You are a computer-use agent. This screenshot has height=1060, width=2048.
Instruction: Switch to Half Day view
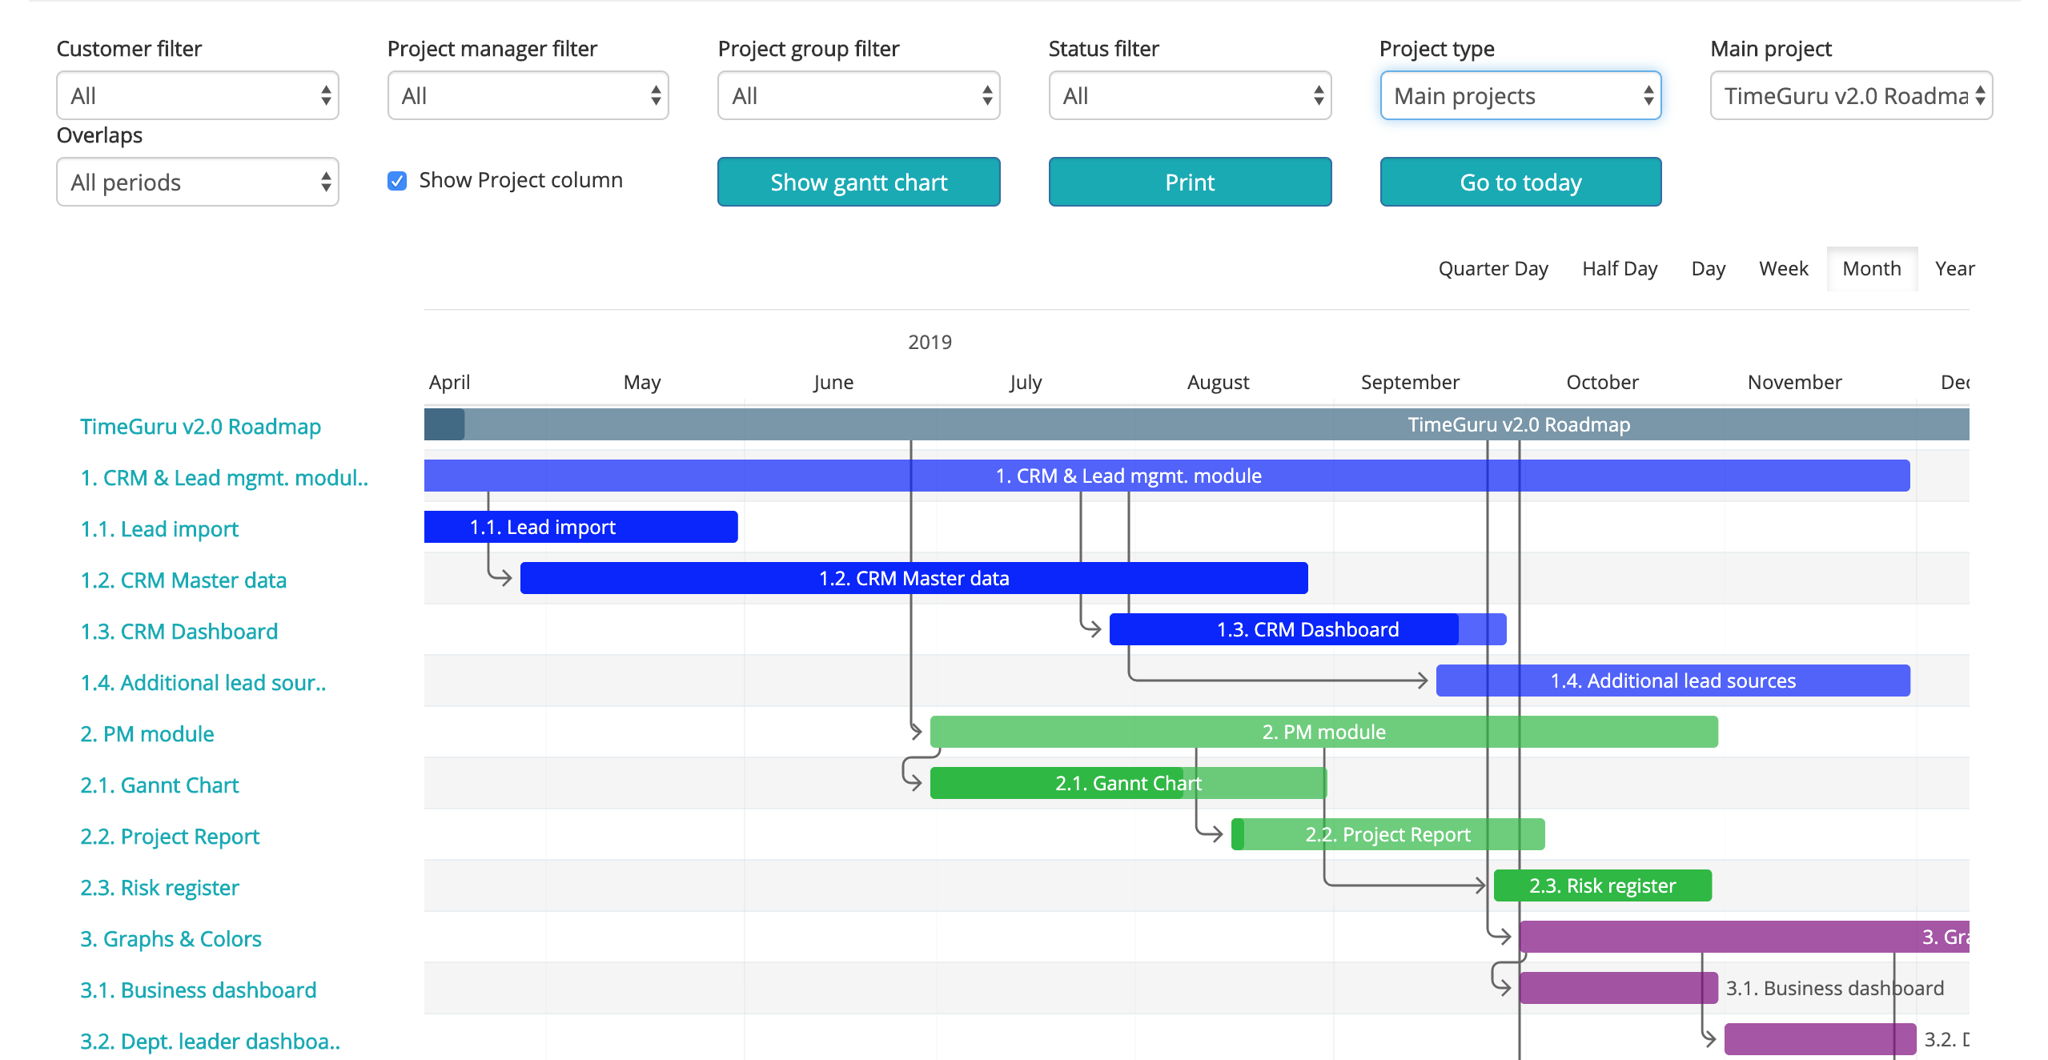(1620, 269)
